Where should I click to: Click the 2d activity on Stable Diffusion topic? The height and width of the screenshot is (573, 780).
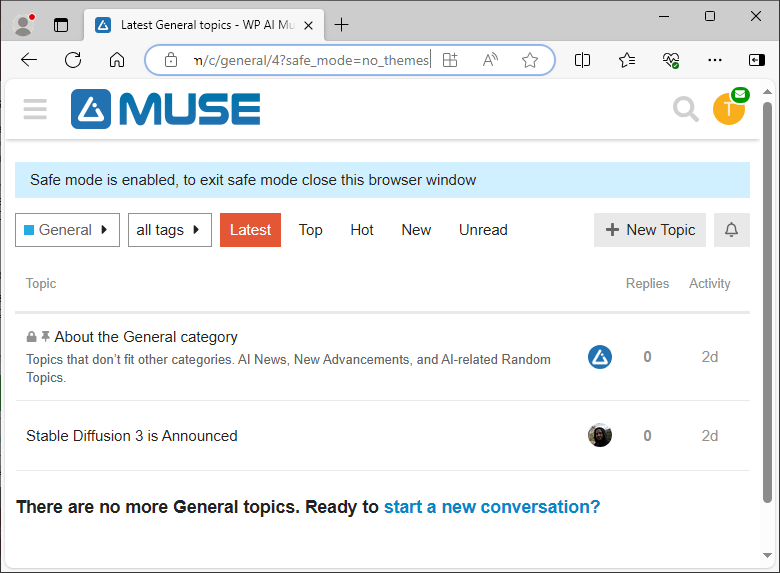(x=709, y=436)
